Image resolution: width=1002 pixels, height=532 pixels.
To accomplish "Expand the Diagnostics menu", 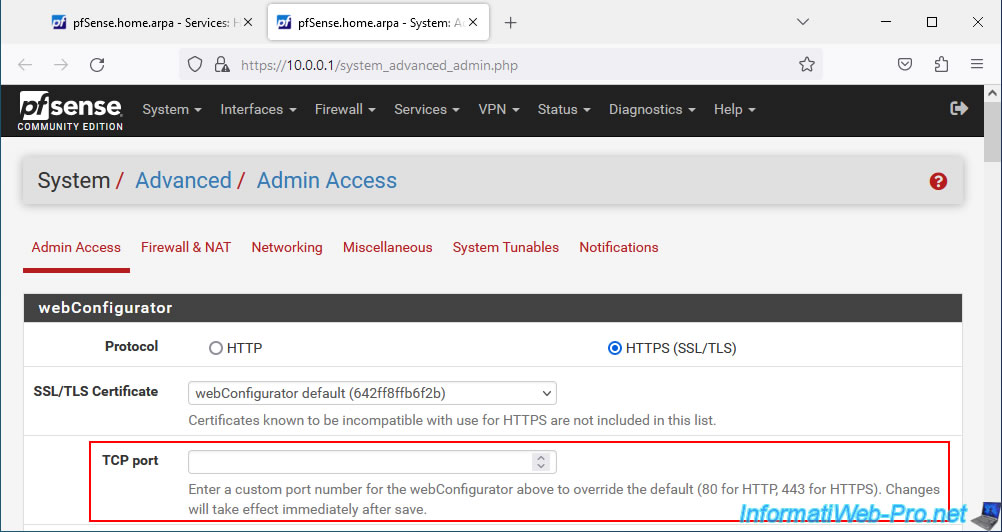I will (x=652, y=109).
